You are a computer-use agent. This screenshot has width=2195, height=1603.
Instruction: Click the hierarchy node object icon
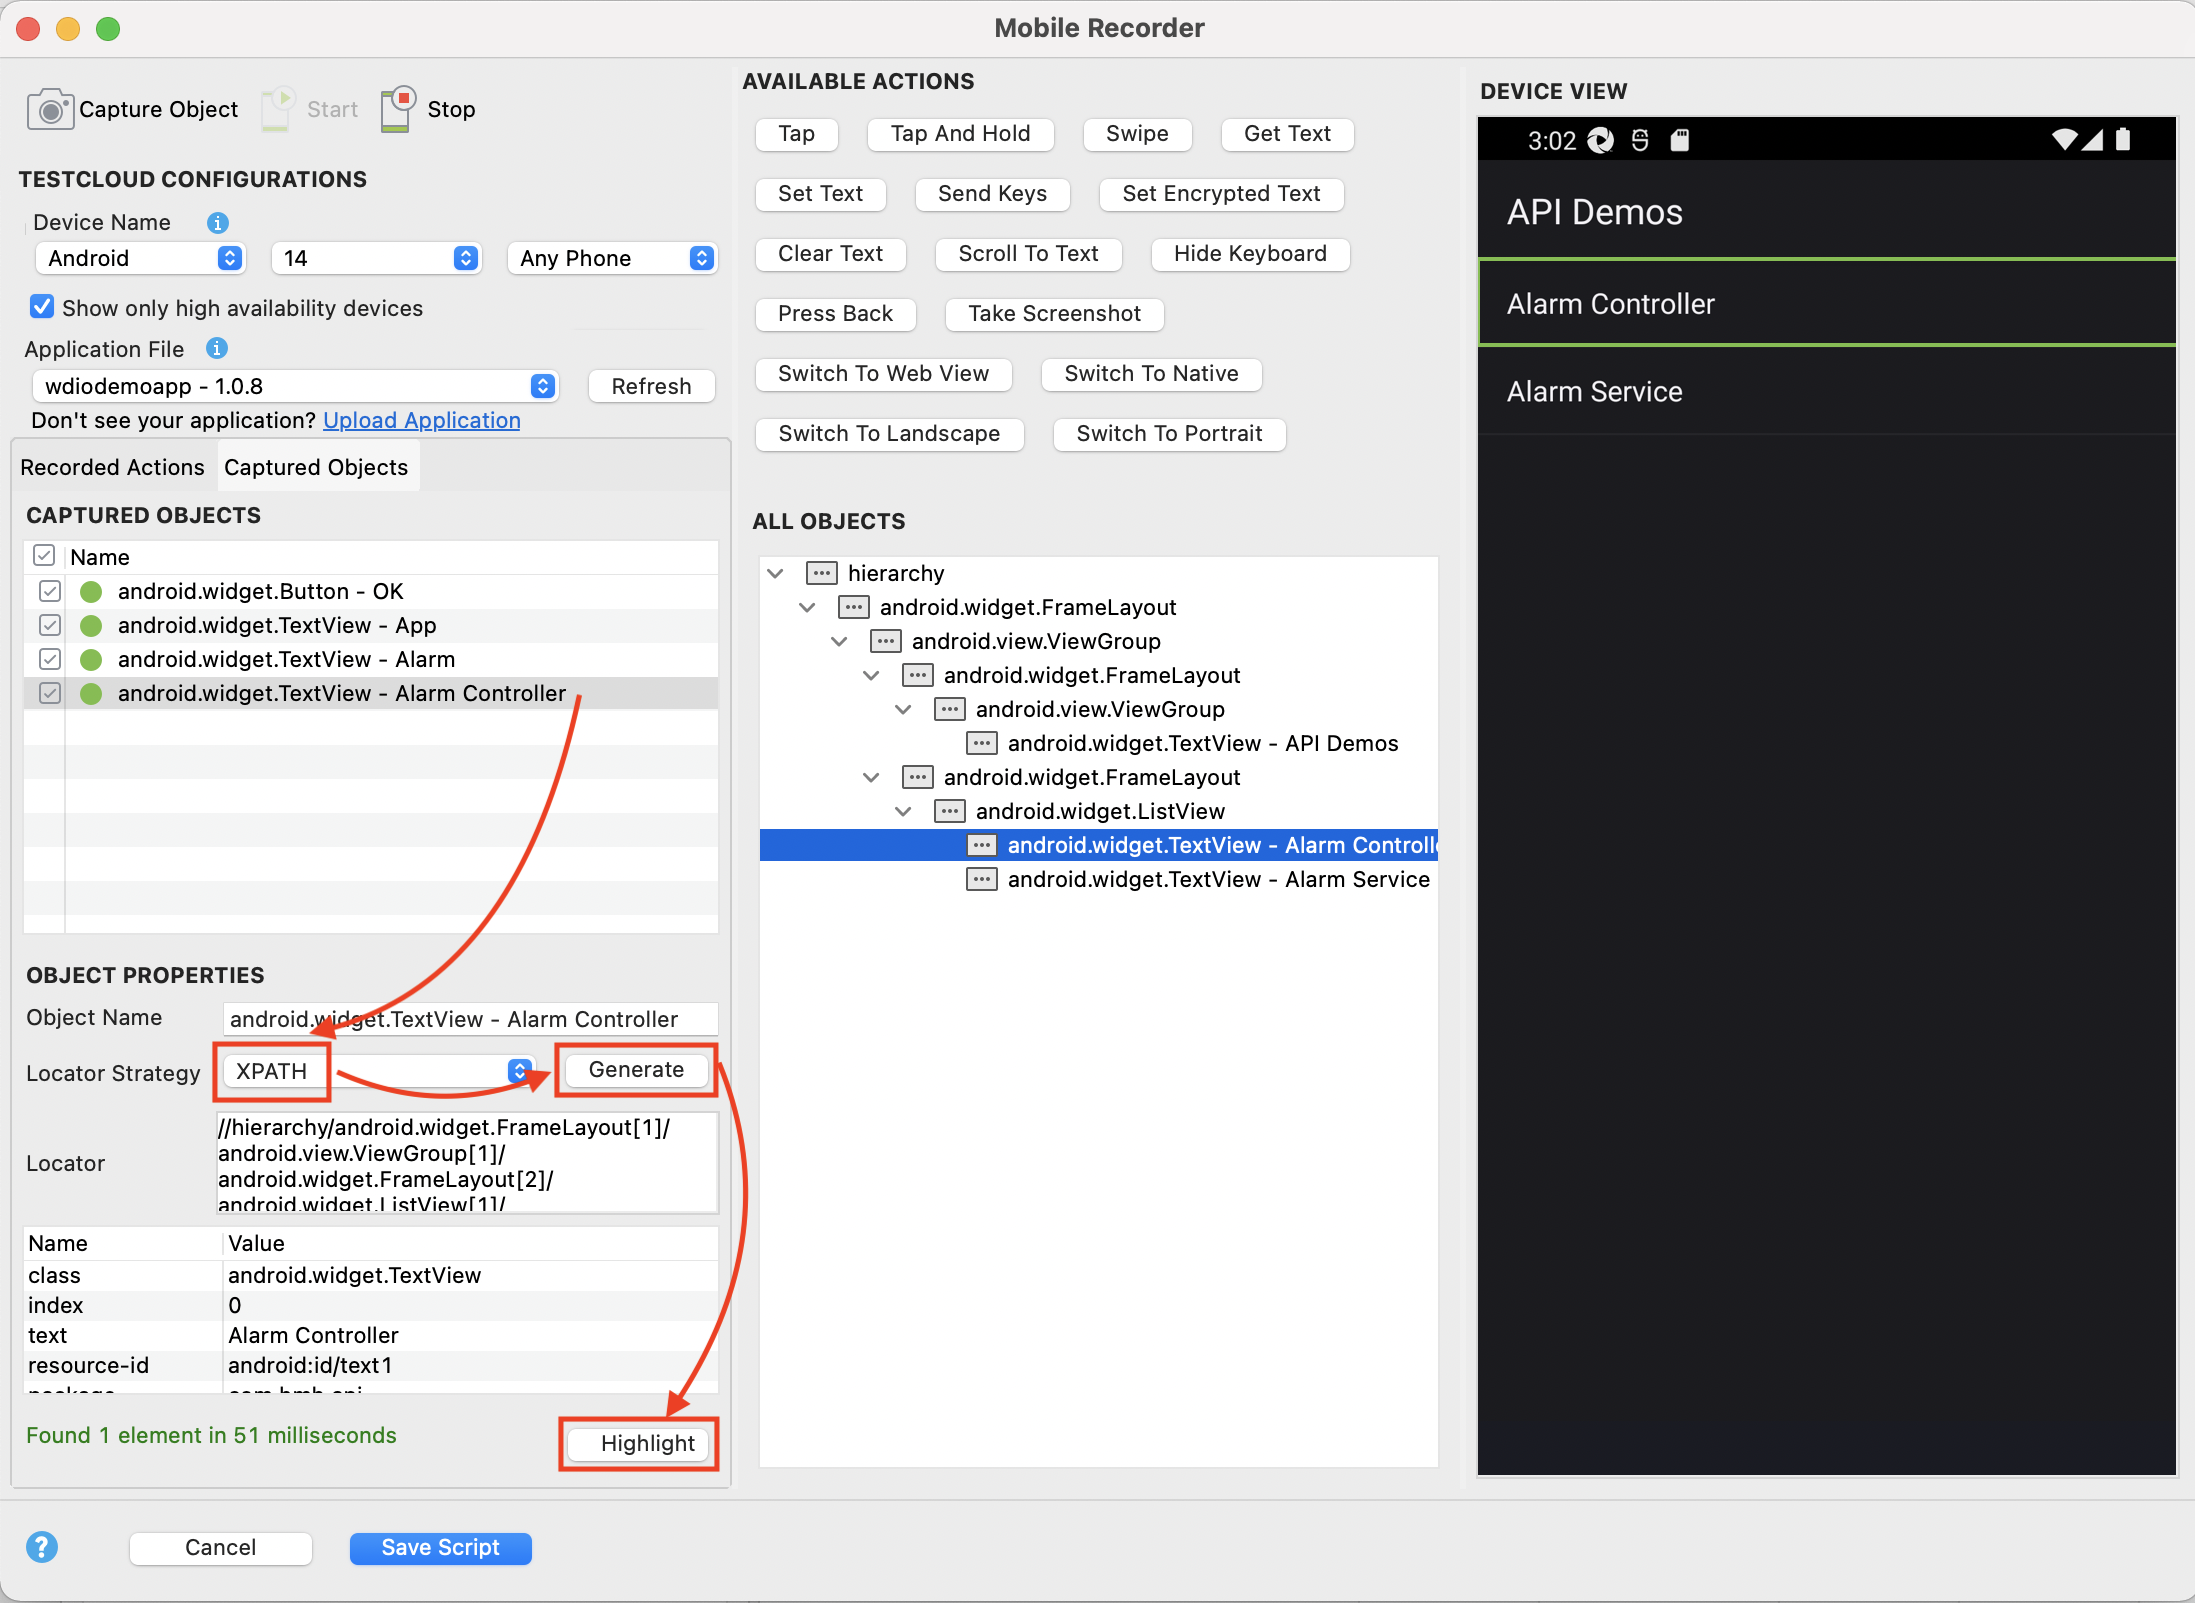[x=821, y=573]
